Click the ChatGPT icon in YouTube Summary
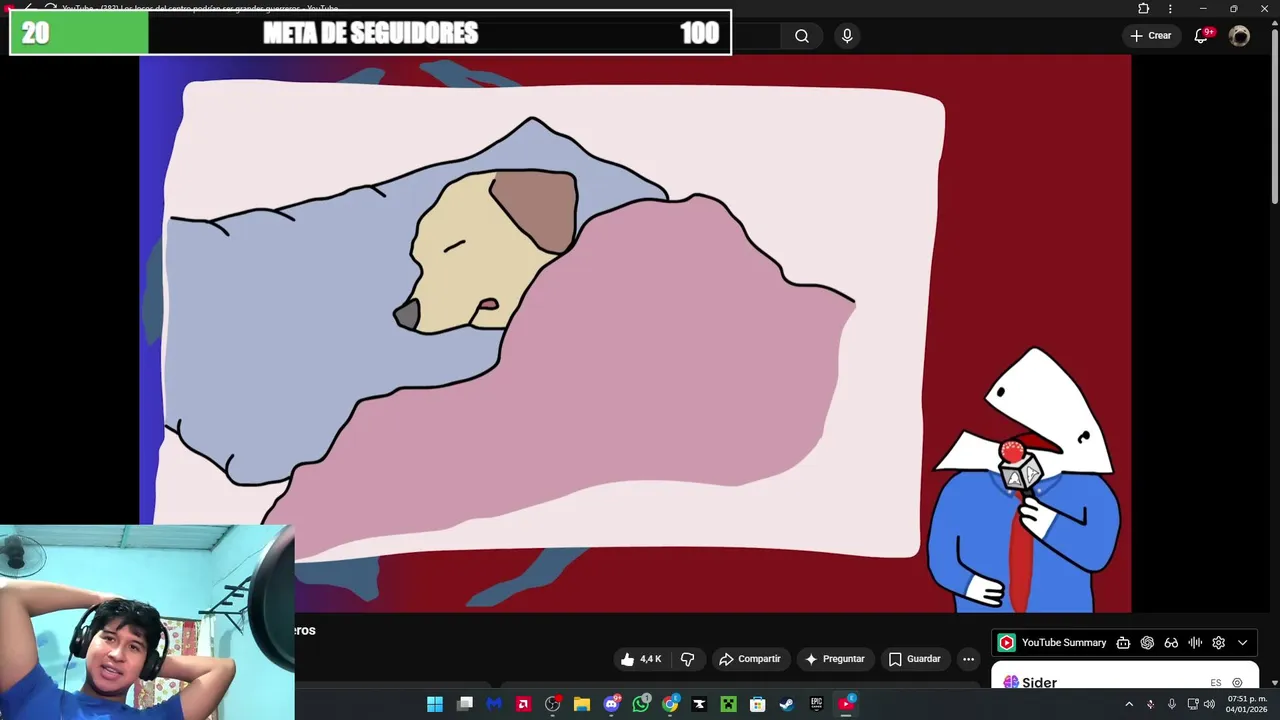This screenshot has width=1280, height=720. tap(1147, 643)
